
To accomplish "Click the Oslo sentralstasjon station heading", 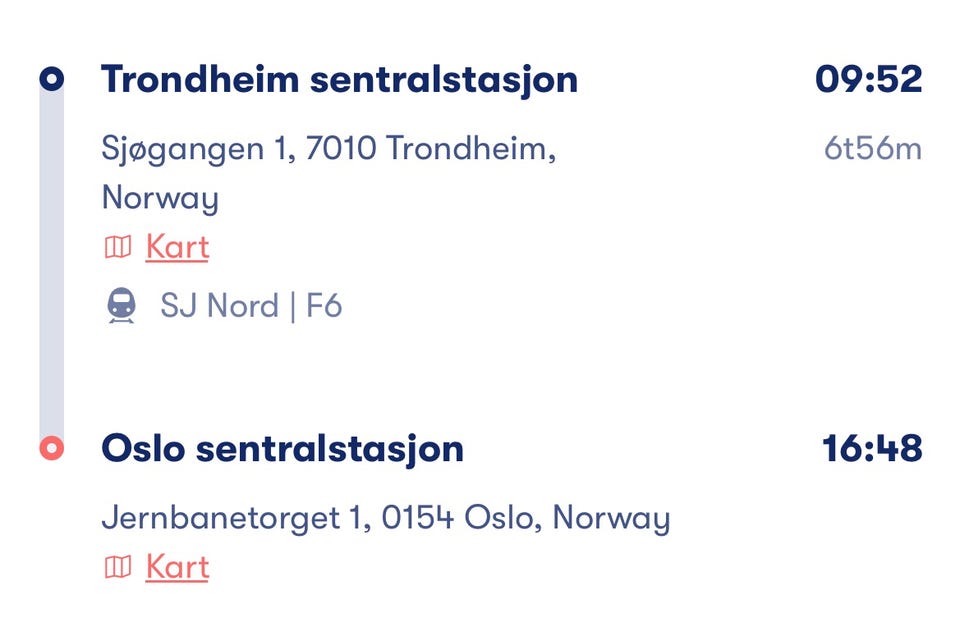I will coord(282,449).
